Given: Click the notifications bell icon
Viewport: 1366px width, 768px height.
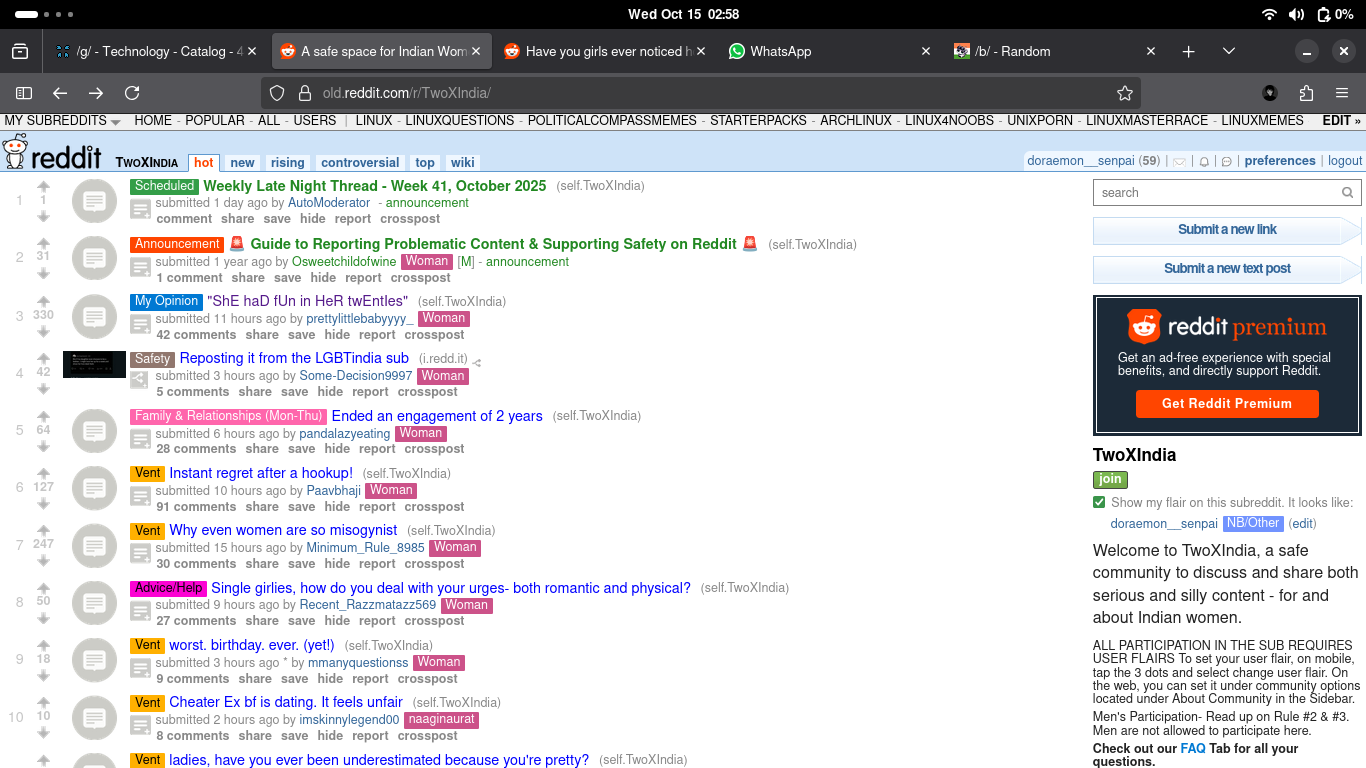Looking at the screenshot, I should (1204, 161).
